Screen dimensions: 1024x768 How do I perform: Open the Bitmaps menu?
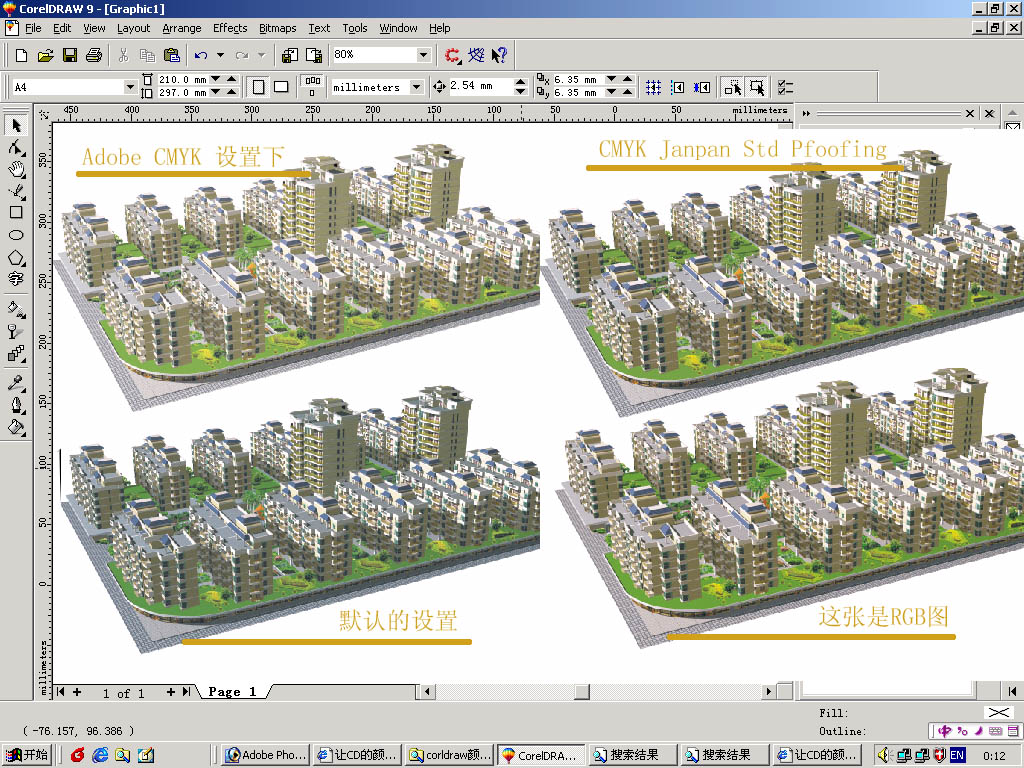[278, 28]
